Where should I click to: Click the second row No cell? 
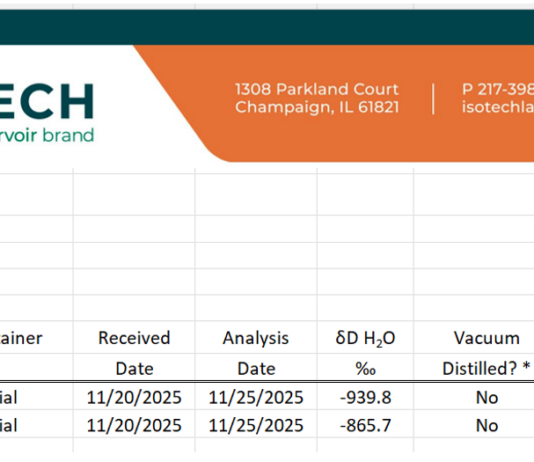tap(487, 425)
